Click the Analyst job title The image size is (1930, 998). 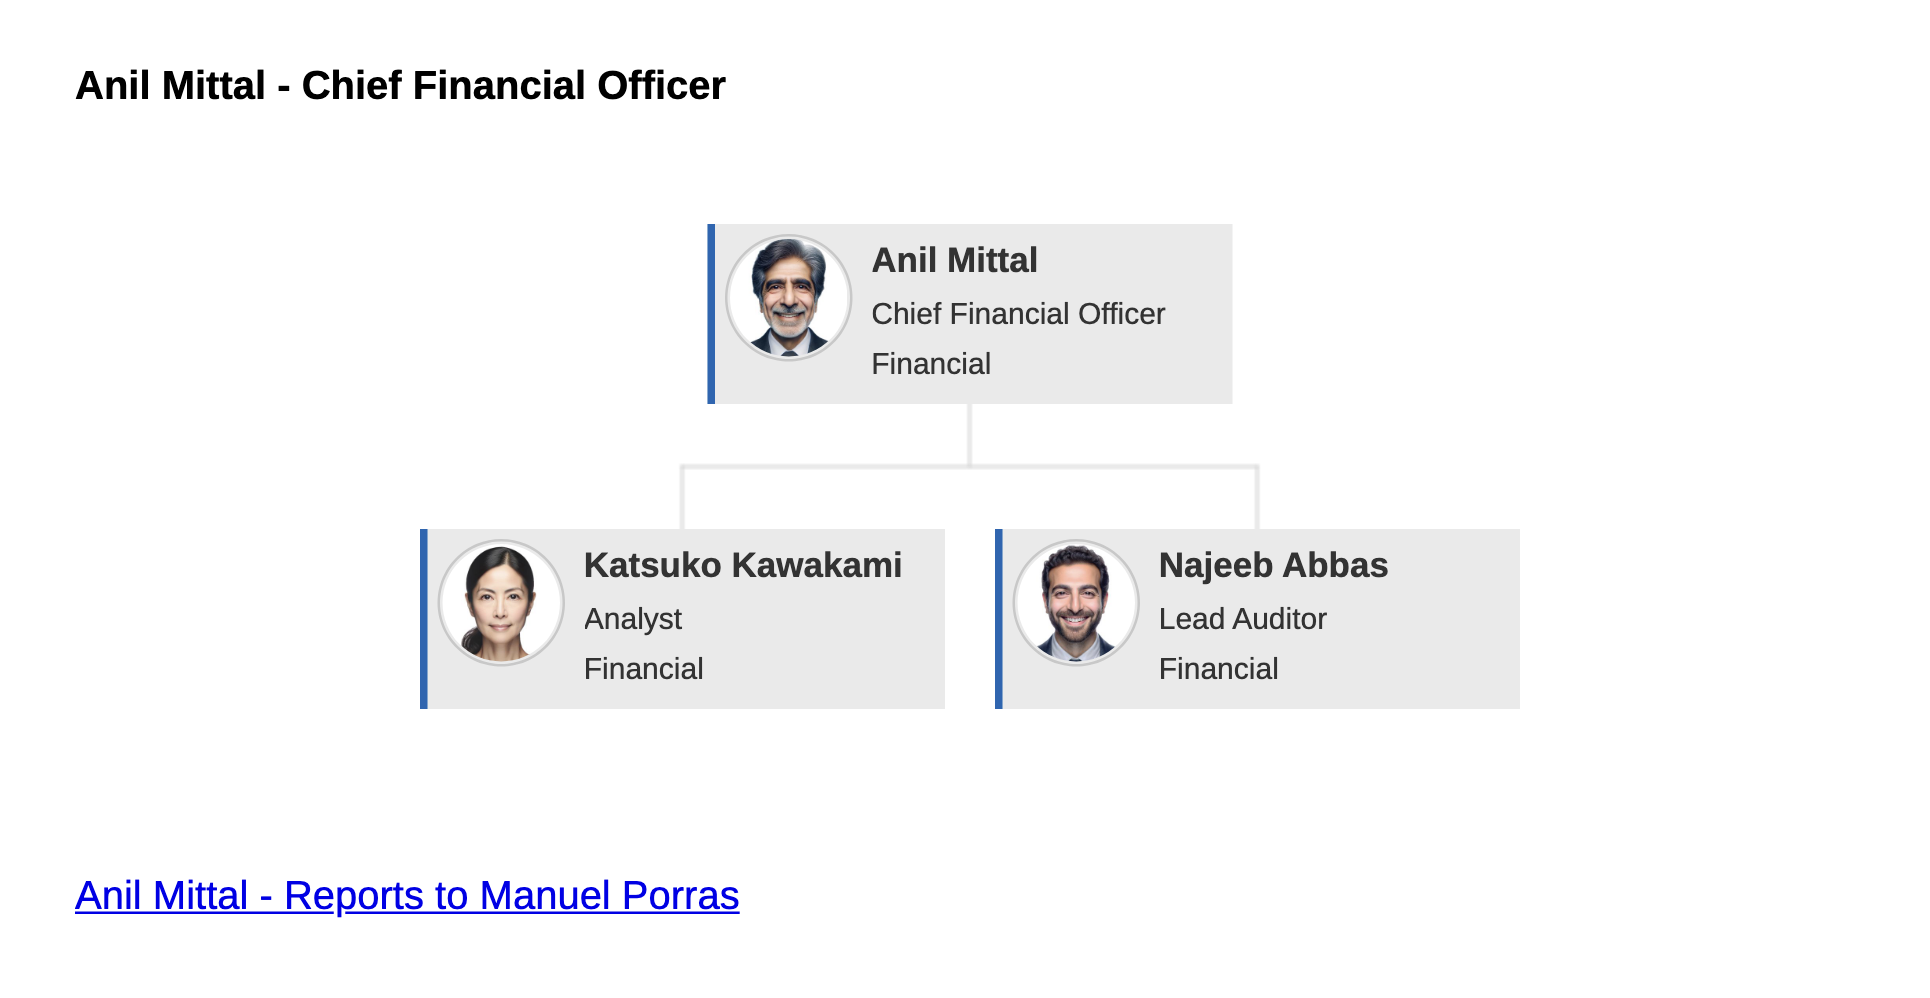[x=632, y=619]
